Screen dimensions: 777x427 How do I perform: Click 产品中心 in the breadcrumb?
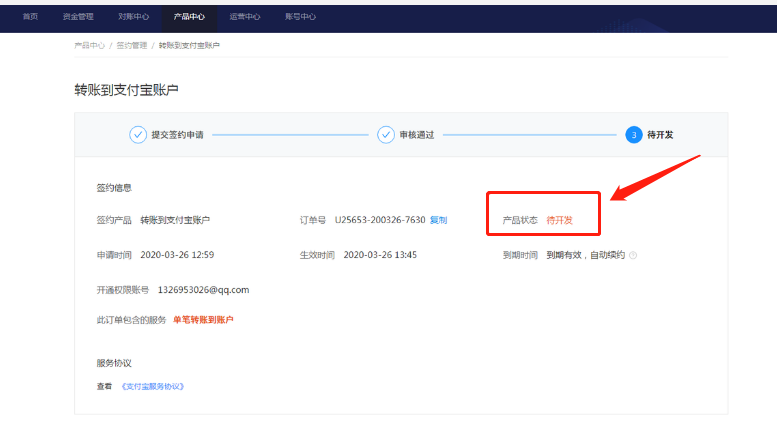click(89, 45)
